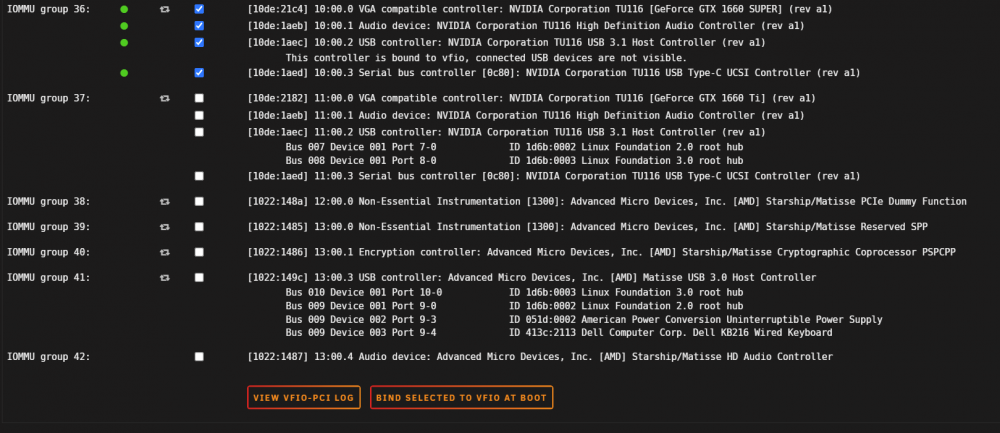Click the reset icon for IOMMU group 39

(x=165, y=227)
